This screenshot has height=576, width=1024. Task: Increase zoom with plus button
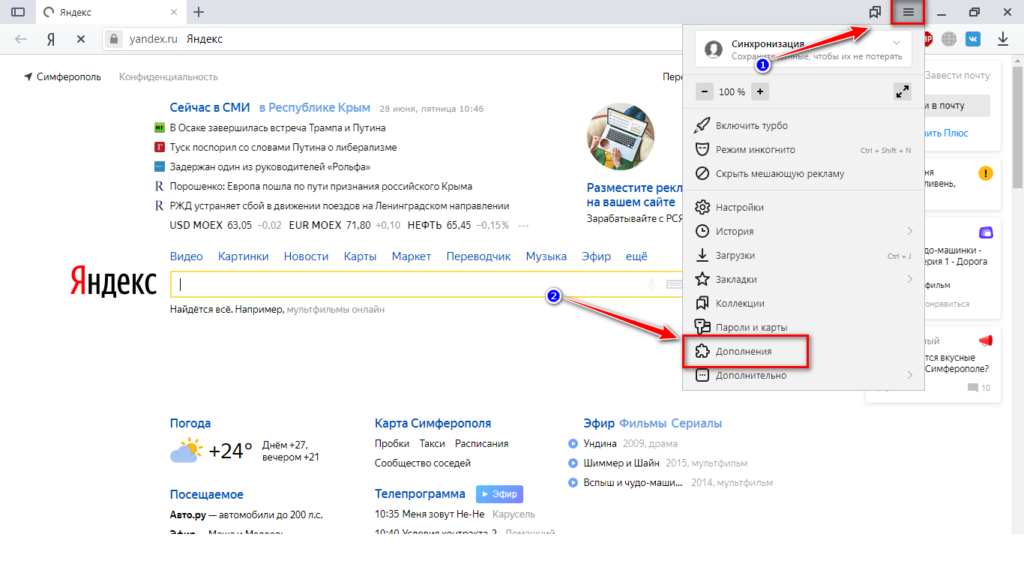(760, 91)
